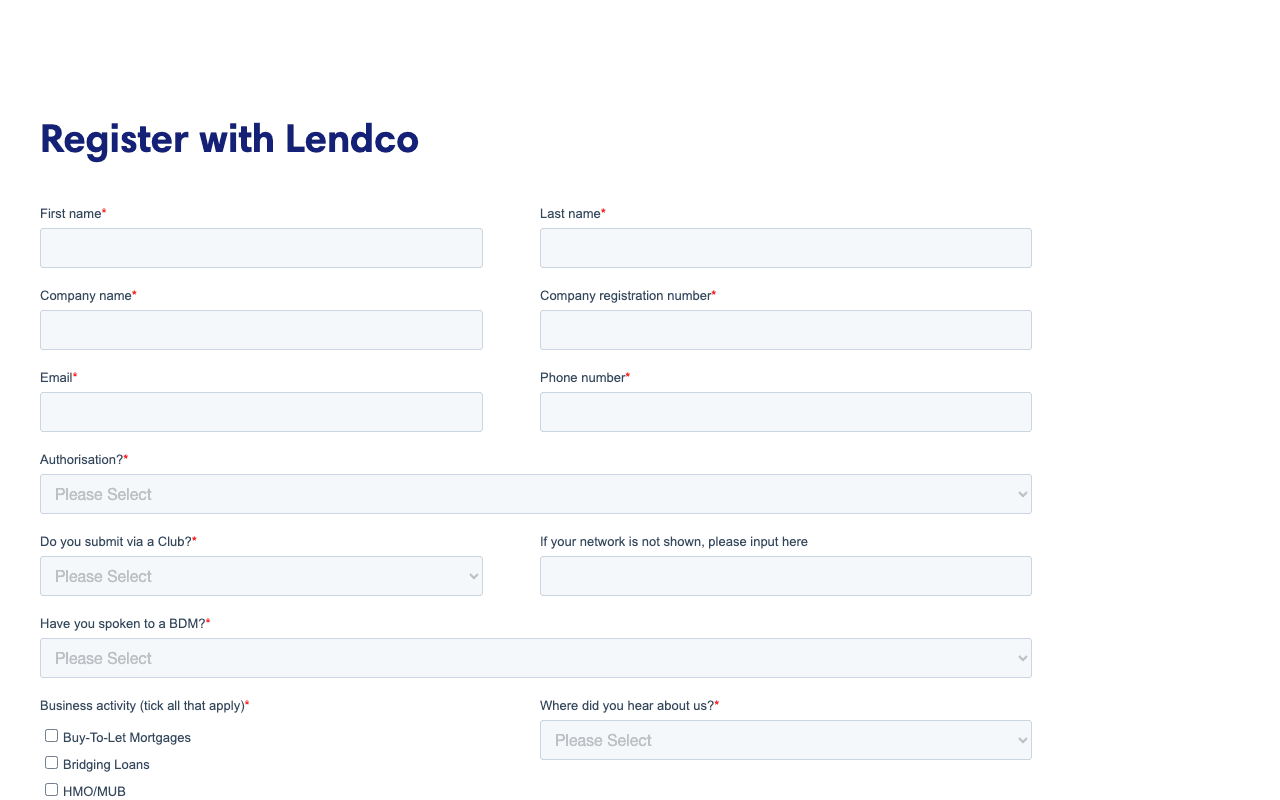Enable the Buy-To-Let Mortgages checkbox
This screenshot has height=800, width=1280.
click(51, 735)
